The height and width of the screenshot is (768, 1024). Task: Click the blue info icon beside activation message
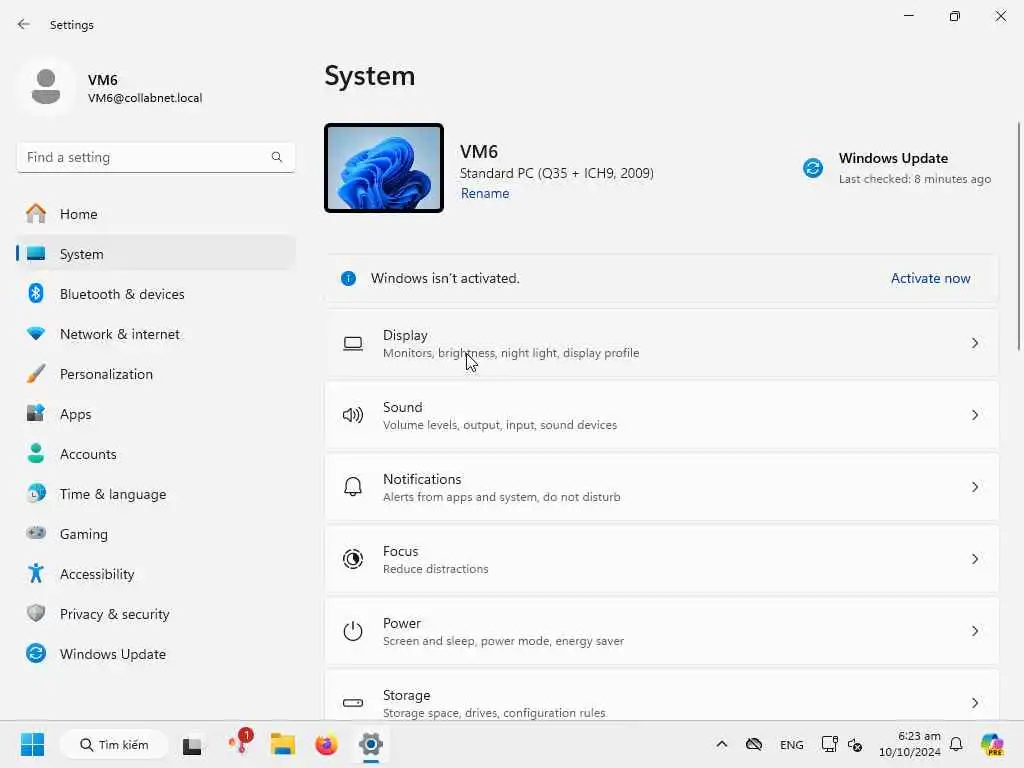[349, 279]
